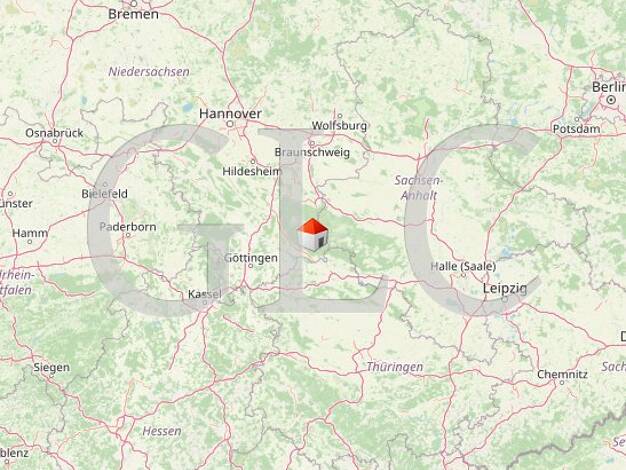
Task: Click the Chemnitz city dot marker
Action: click(562, 383)
